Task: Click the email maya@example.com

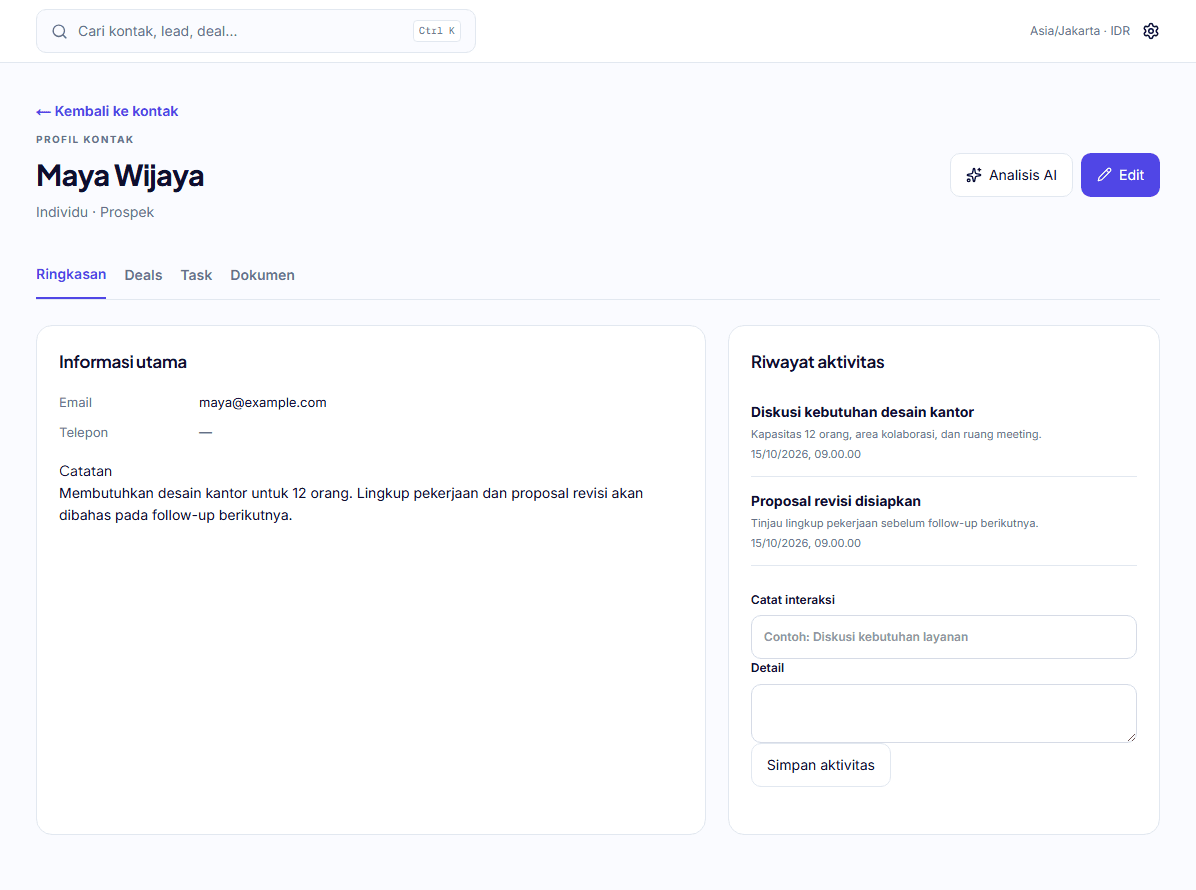Action: pyautogui.click(x=262, y=403)
